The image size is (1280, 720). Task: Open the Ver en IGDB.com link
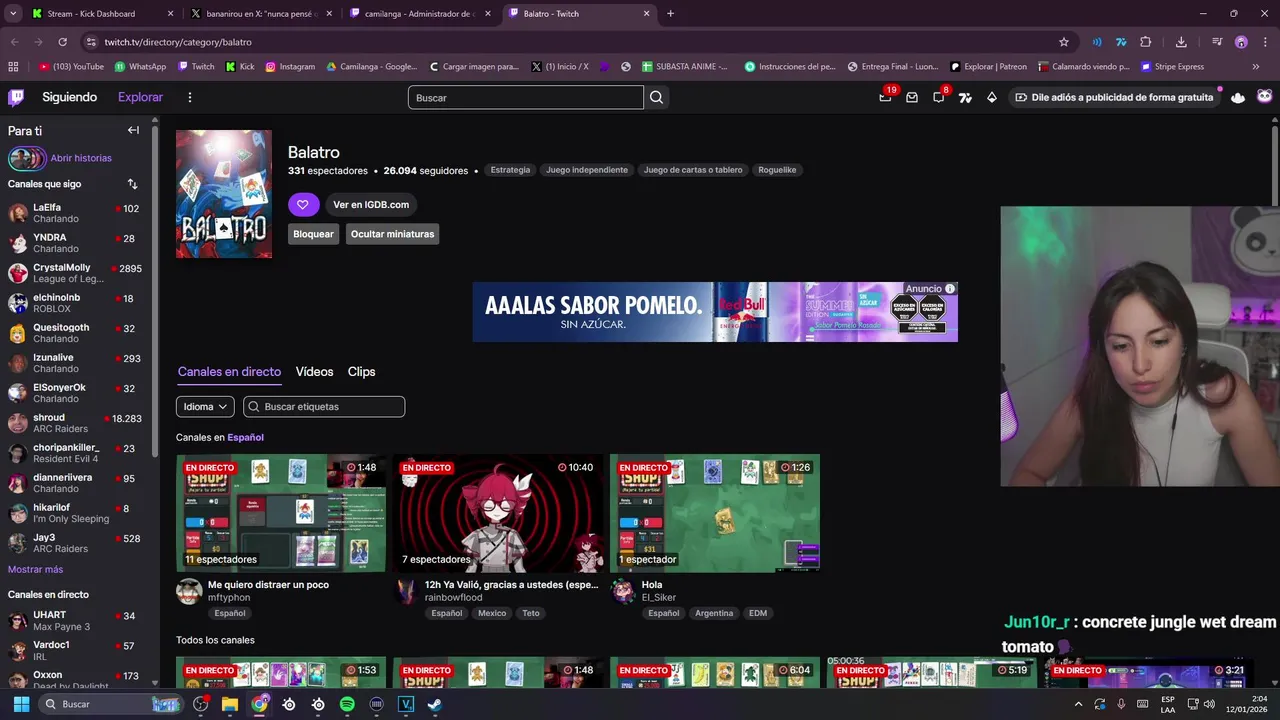(x=371, y=204)
